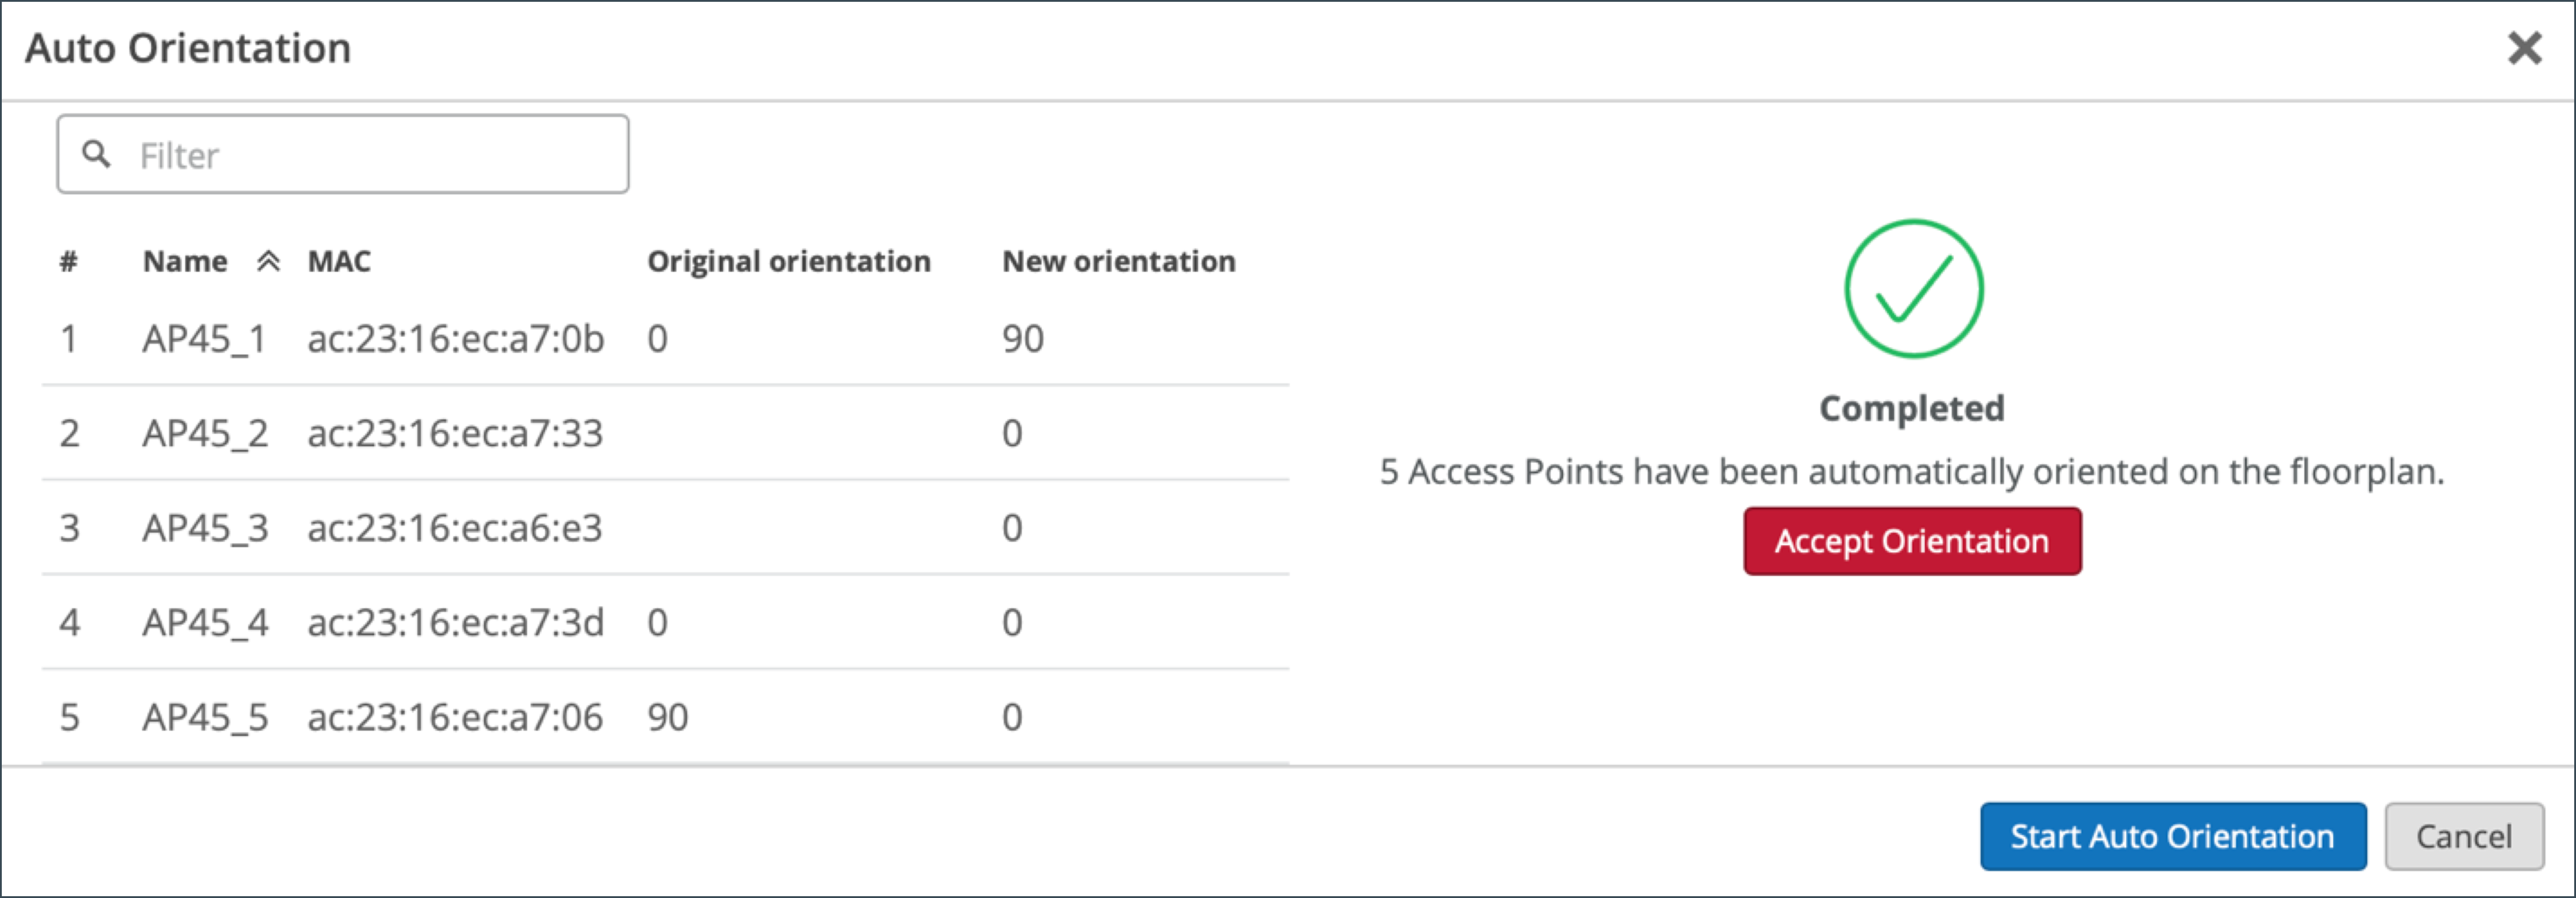Click the Name column sort arrows icon
Image resolution: width=2576 pixels, height=898 pixels.
click(x=267, y=261)
